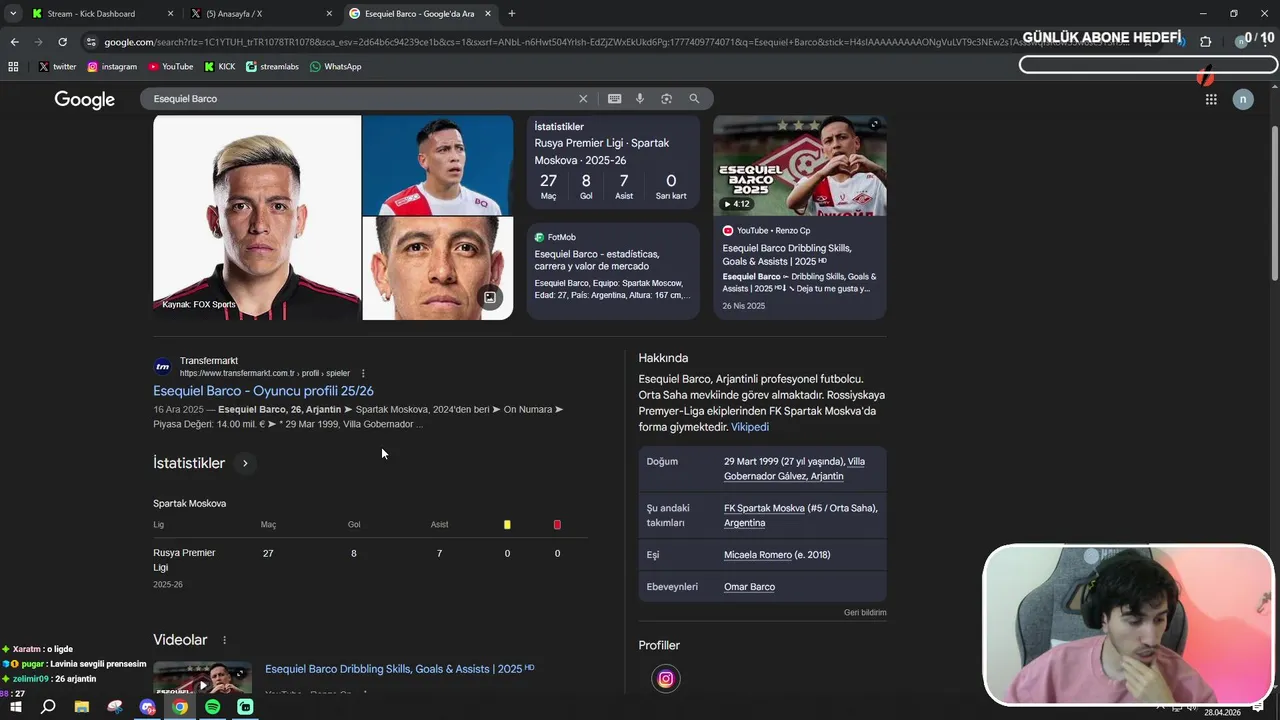Go back to the previous page
1280x720 pixels.
[x=14, y=42]
